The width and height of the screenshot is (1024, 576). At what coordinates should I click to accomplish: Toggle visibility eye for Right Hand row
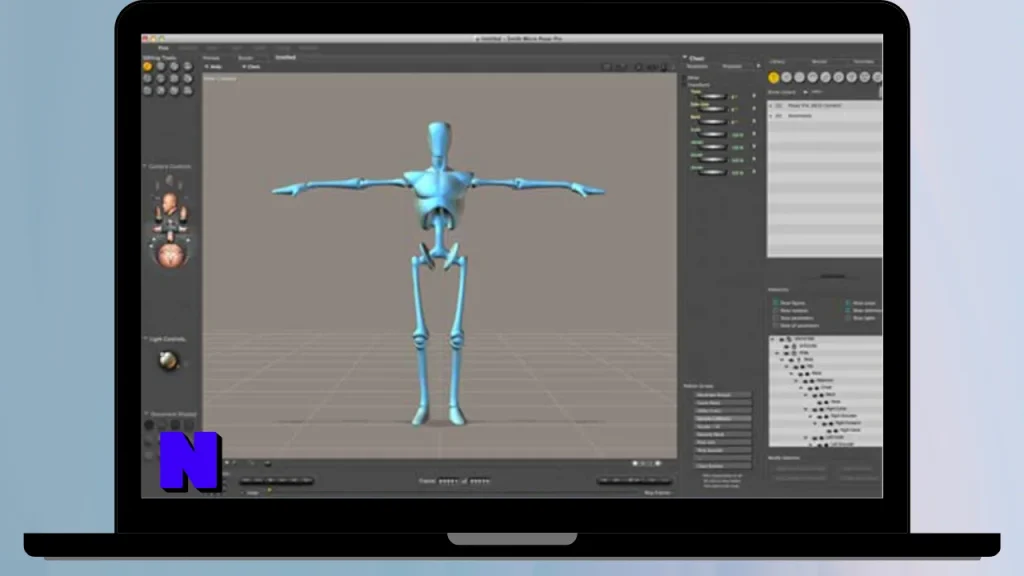pyautogui.click(x=829, y=430)
